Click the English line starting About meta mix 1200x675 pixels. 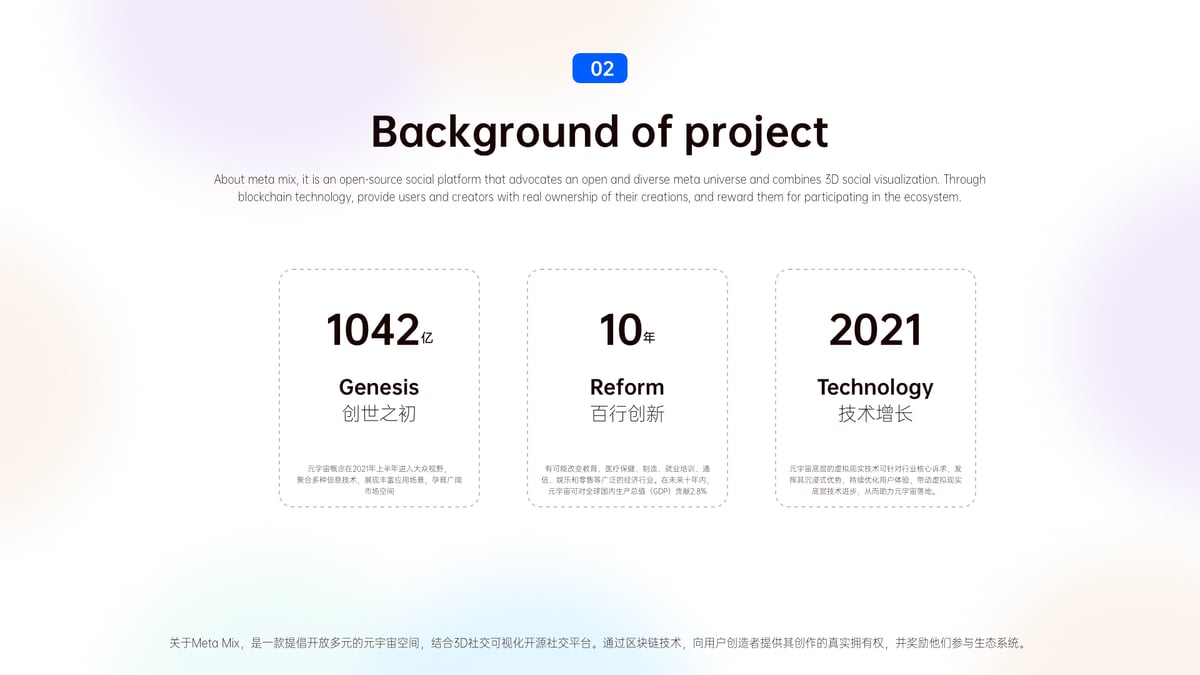[x=600, y=180]
